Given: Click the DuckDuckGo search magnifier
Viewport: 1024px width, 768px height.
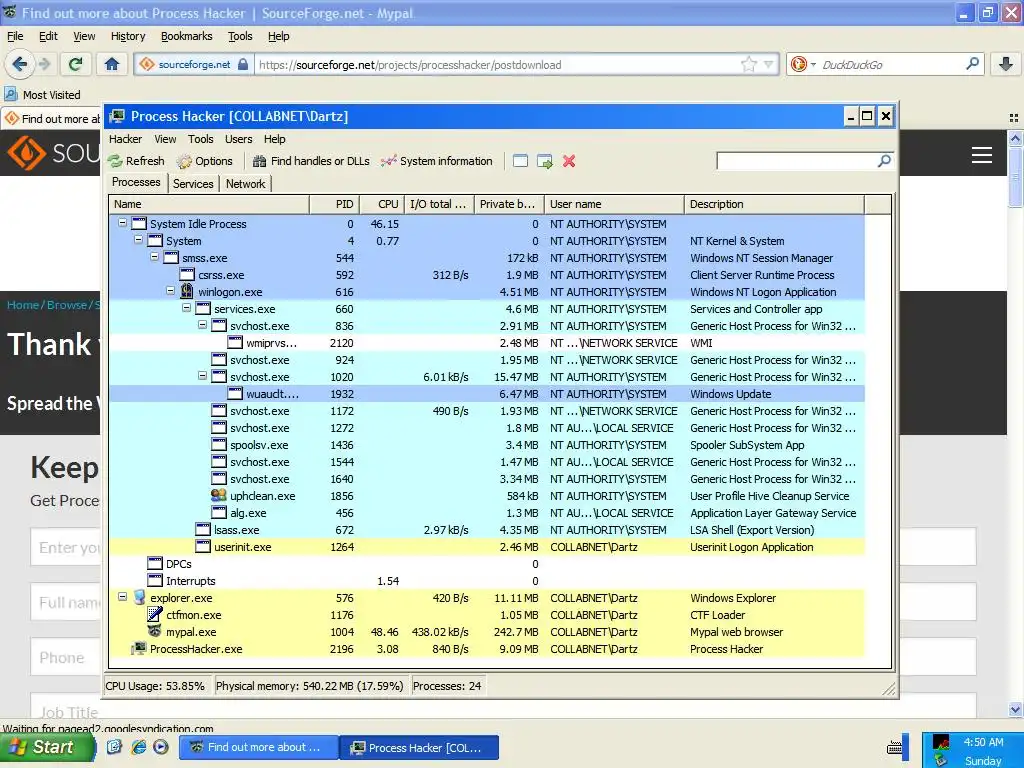Looking at the screenshot, I should [x=972, y=64].
